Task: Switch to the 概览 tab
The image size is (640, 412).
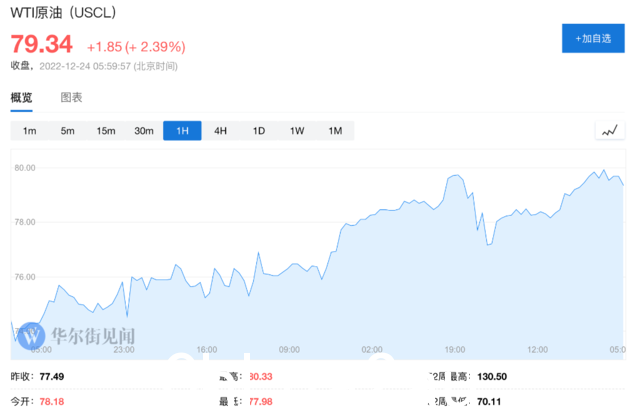Action: pos(21,98)
